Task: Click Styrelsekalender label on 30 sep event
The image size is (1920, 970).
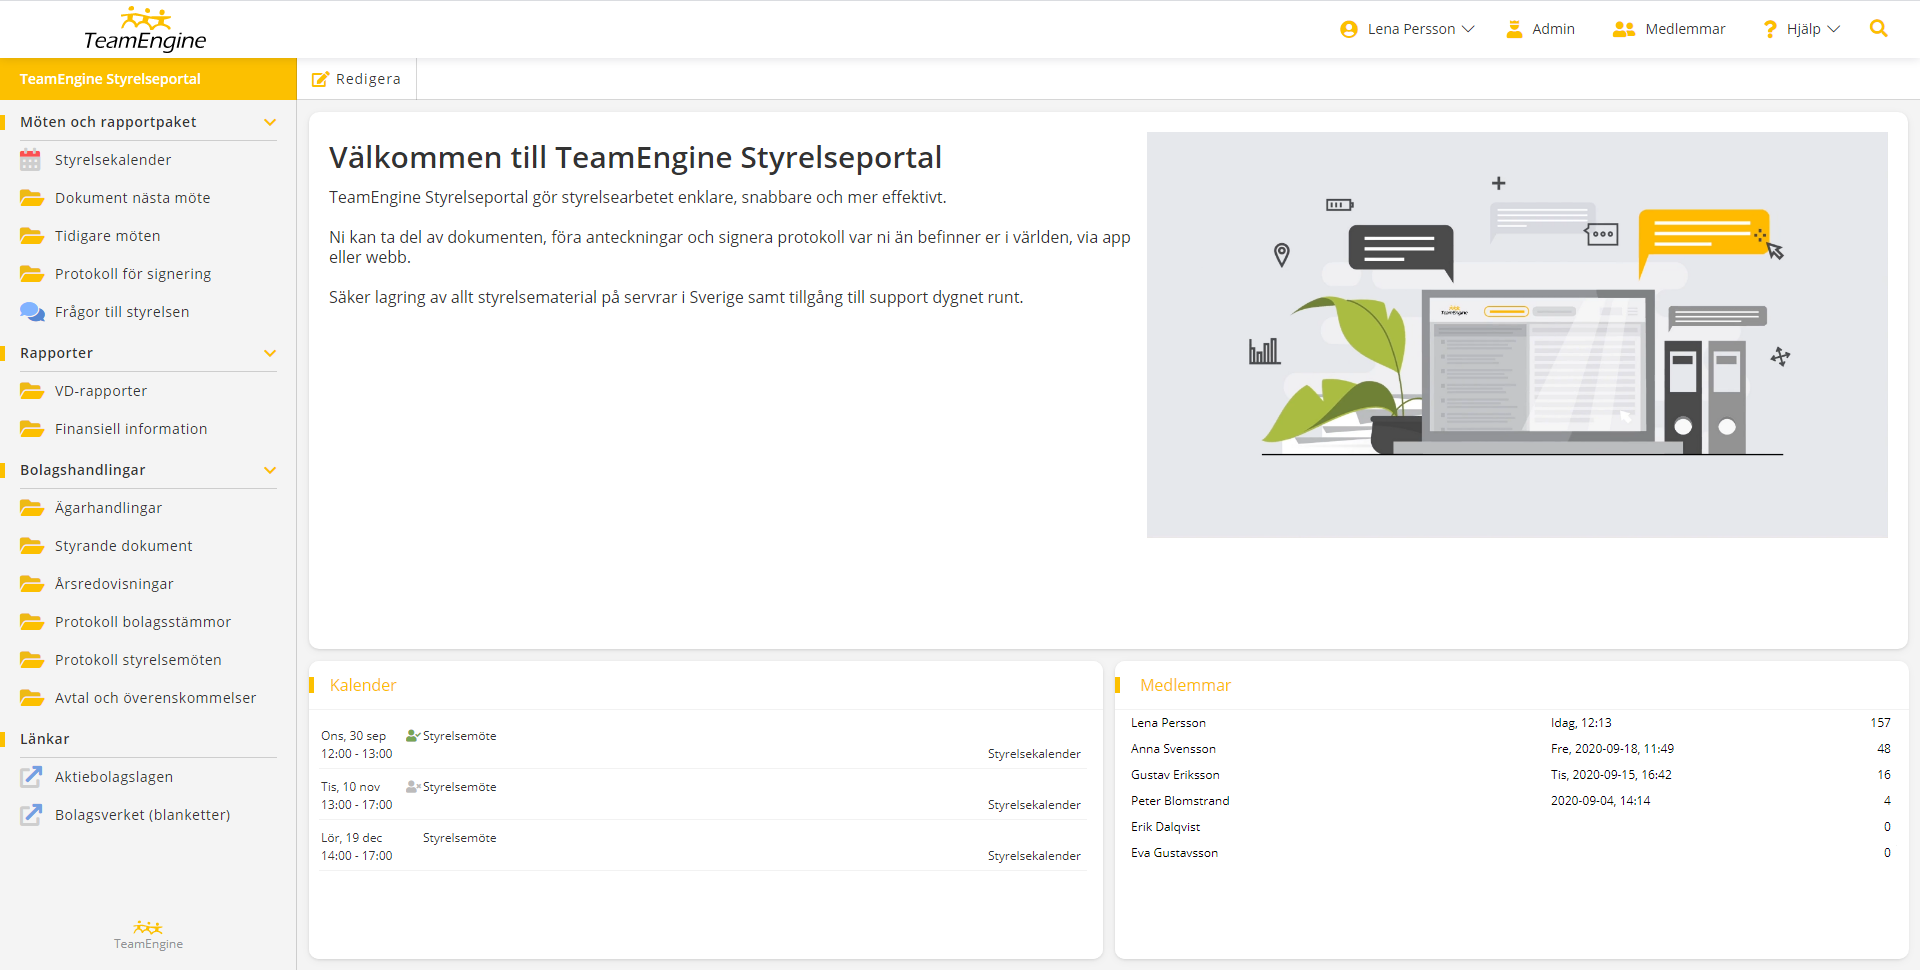Action: point(1034,754)
